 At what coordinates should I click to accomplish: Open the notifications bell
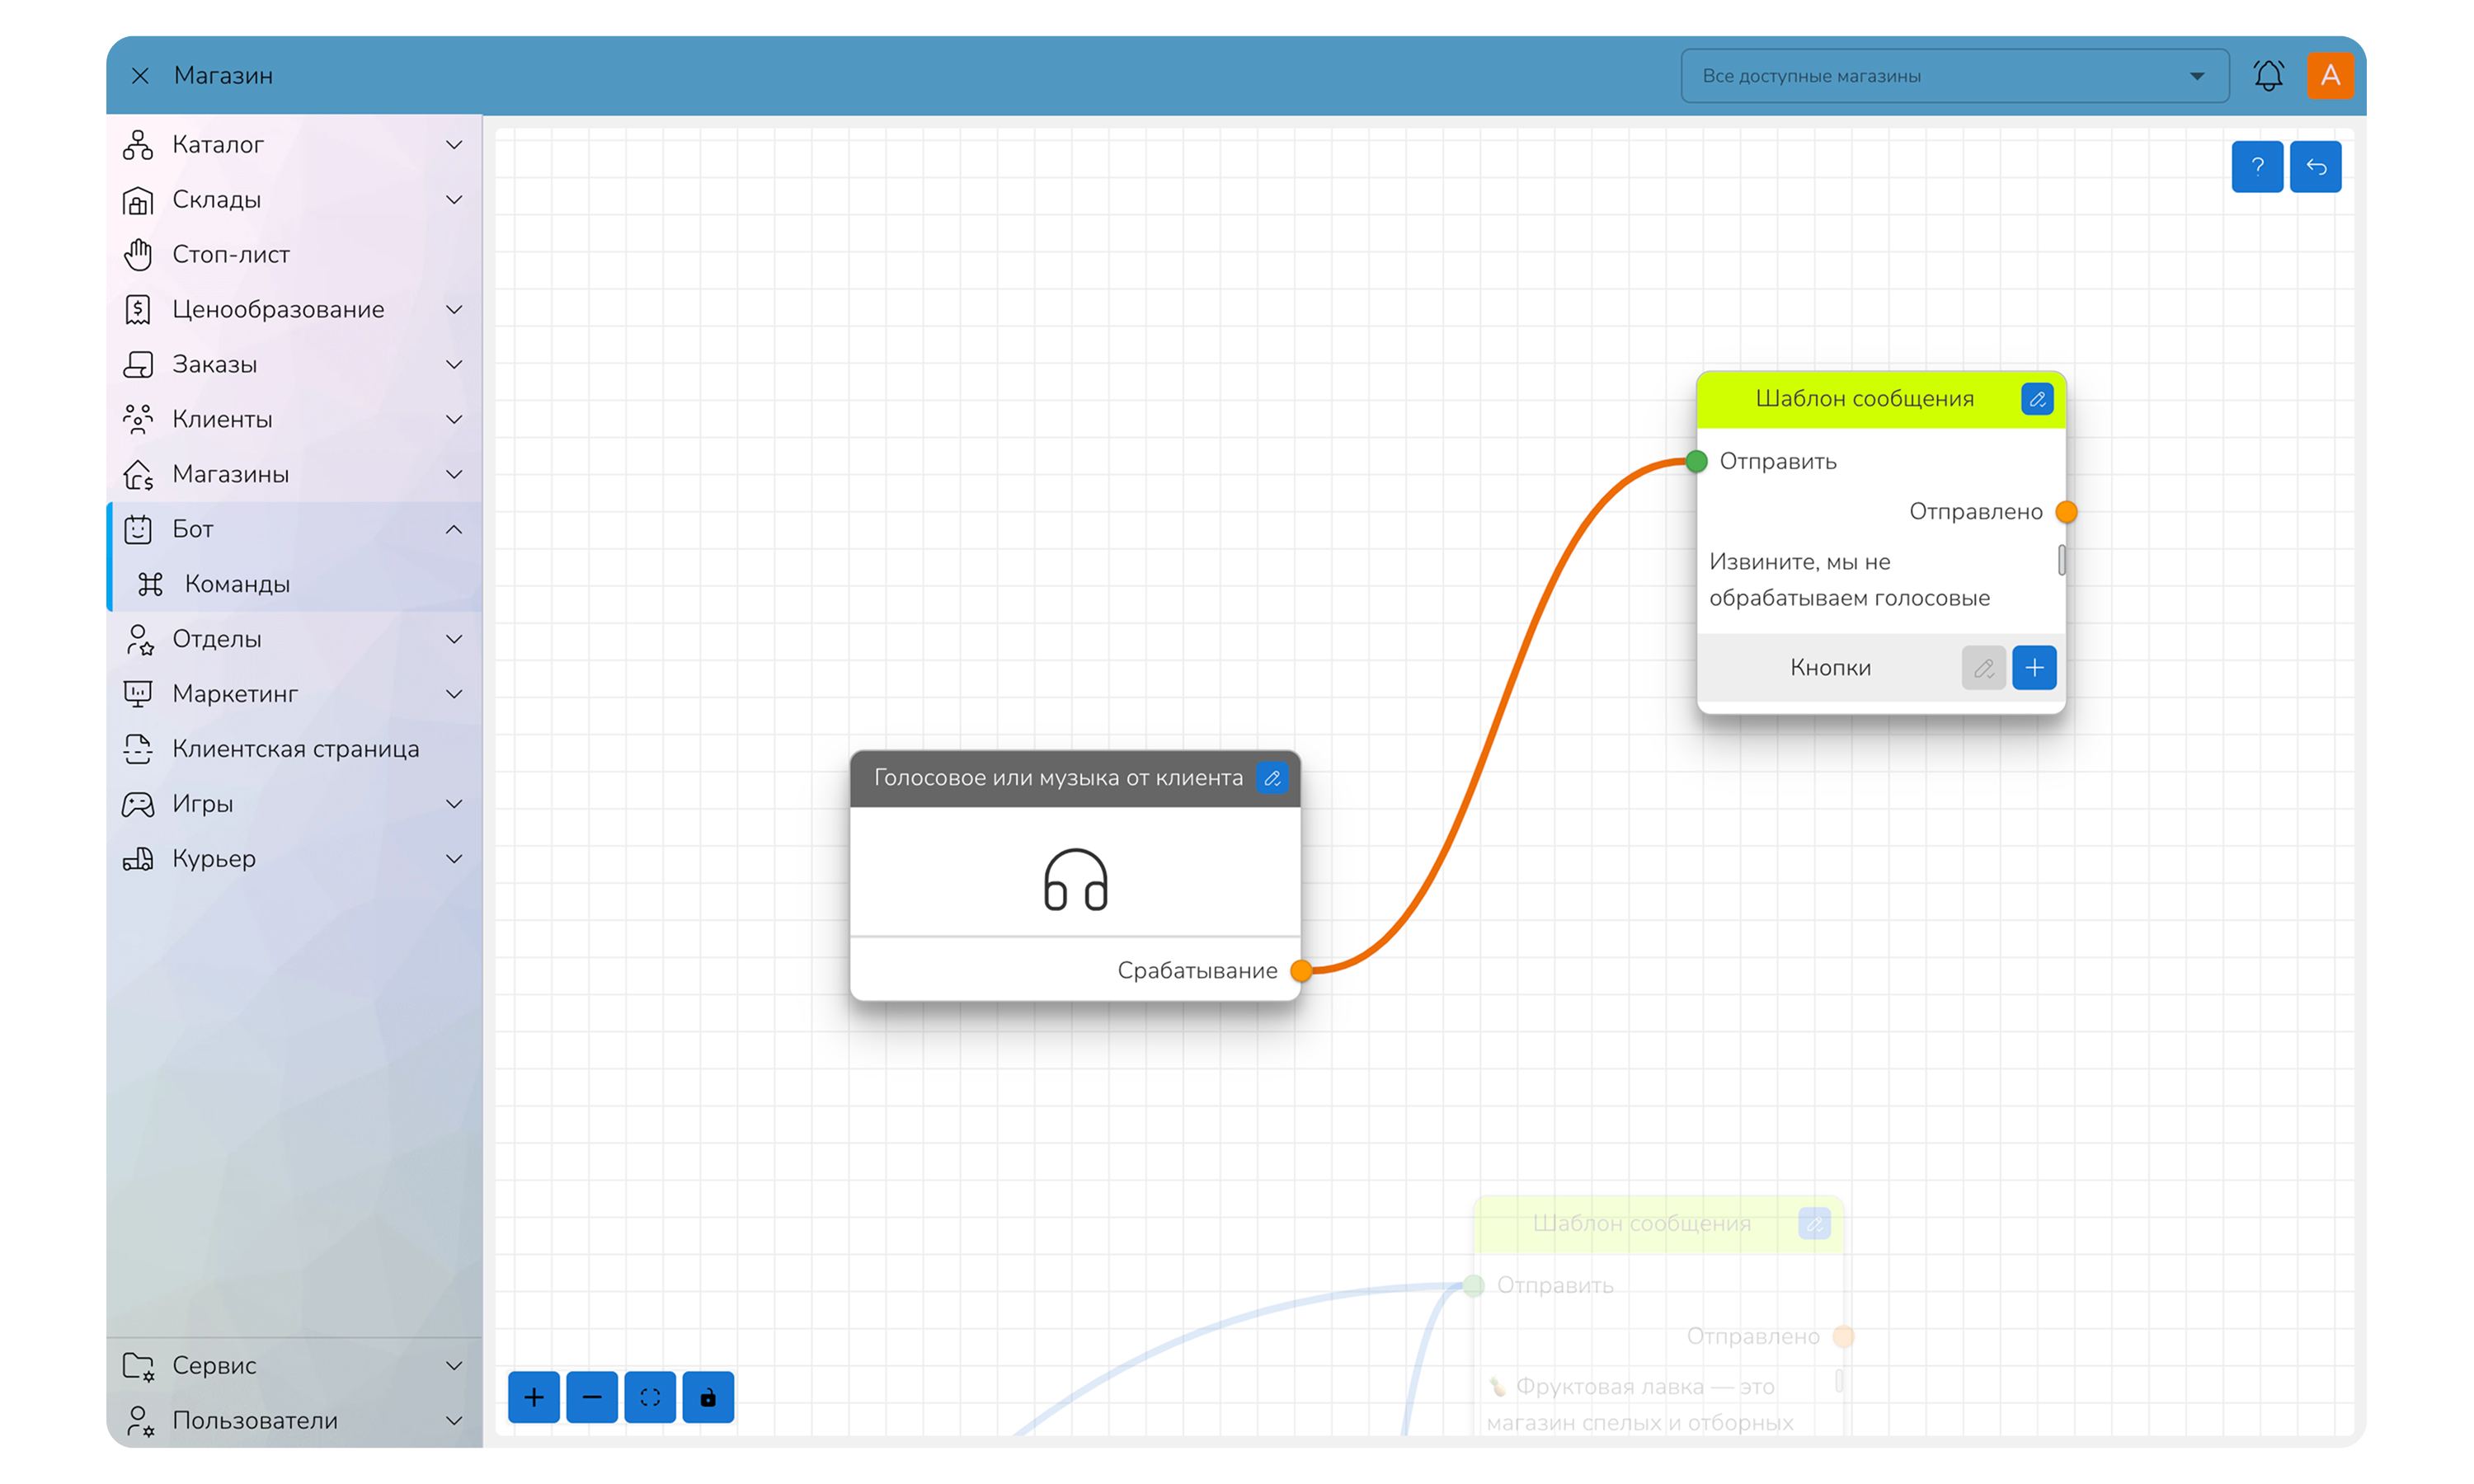2268,75
